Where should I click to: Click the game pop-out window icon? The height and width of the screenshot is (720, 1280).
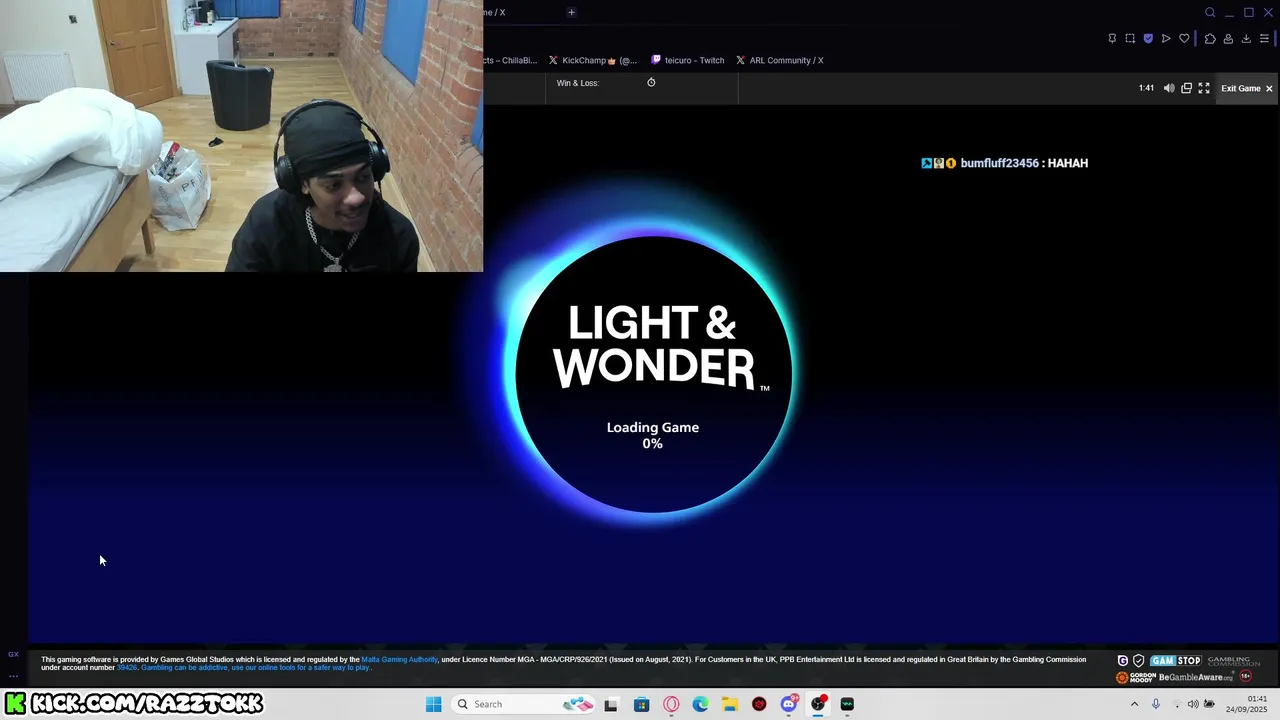pos(1187,88)
